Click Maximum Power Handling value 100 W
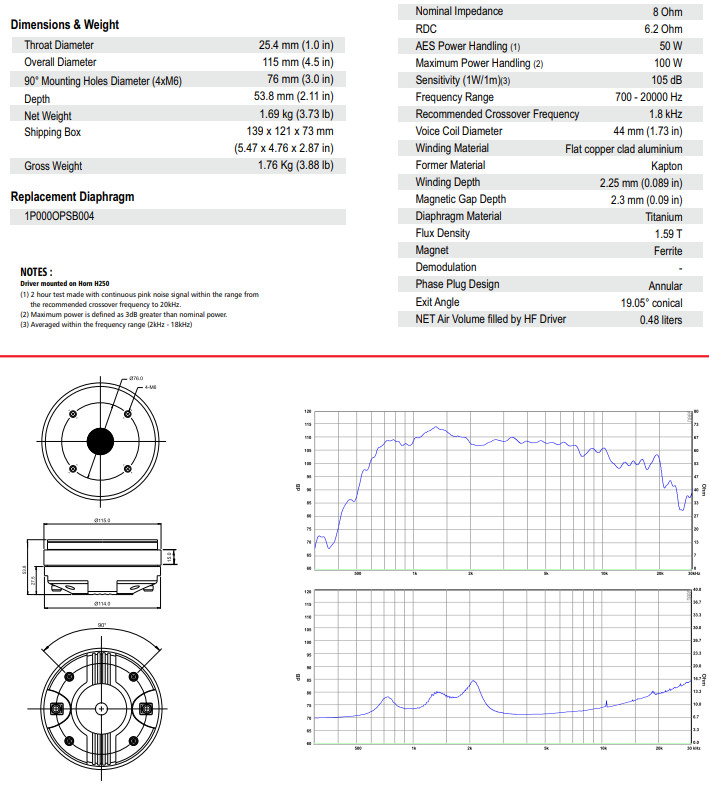The width and height of the screenshot is (709, 788). pyautogui.click(x=668, y=63)
